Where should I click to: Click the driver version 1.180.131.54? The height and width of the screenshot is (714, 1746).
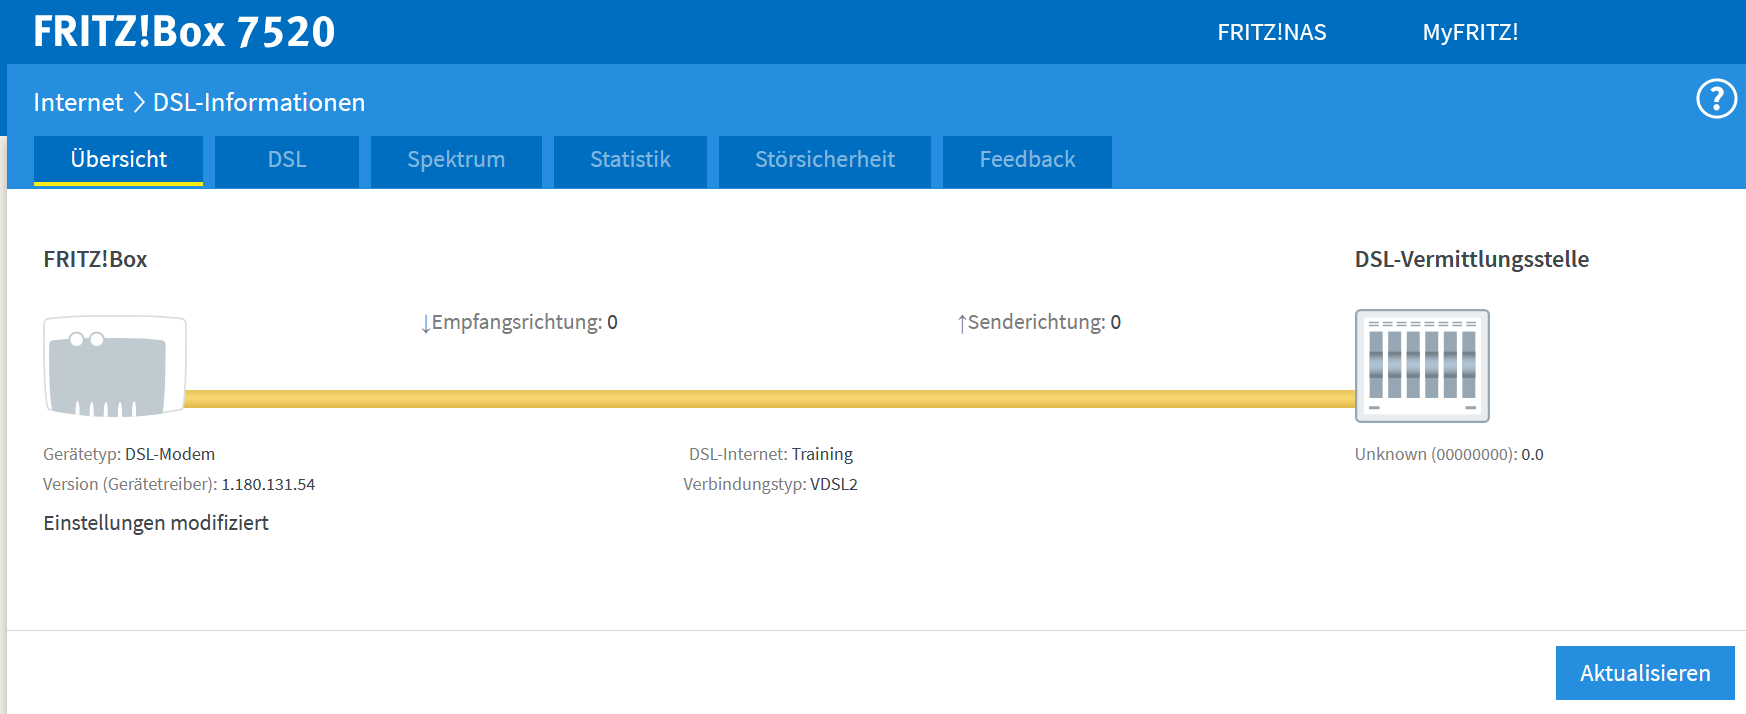[268, 484]
